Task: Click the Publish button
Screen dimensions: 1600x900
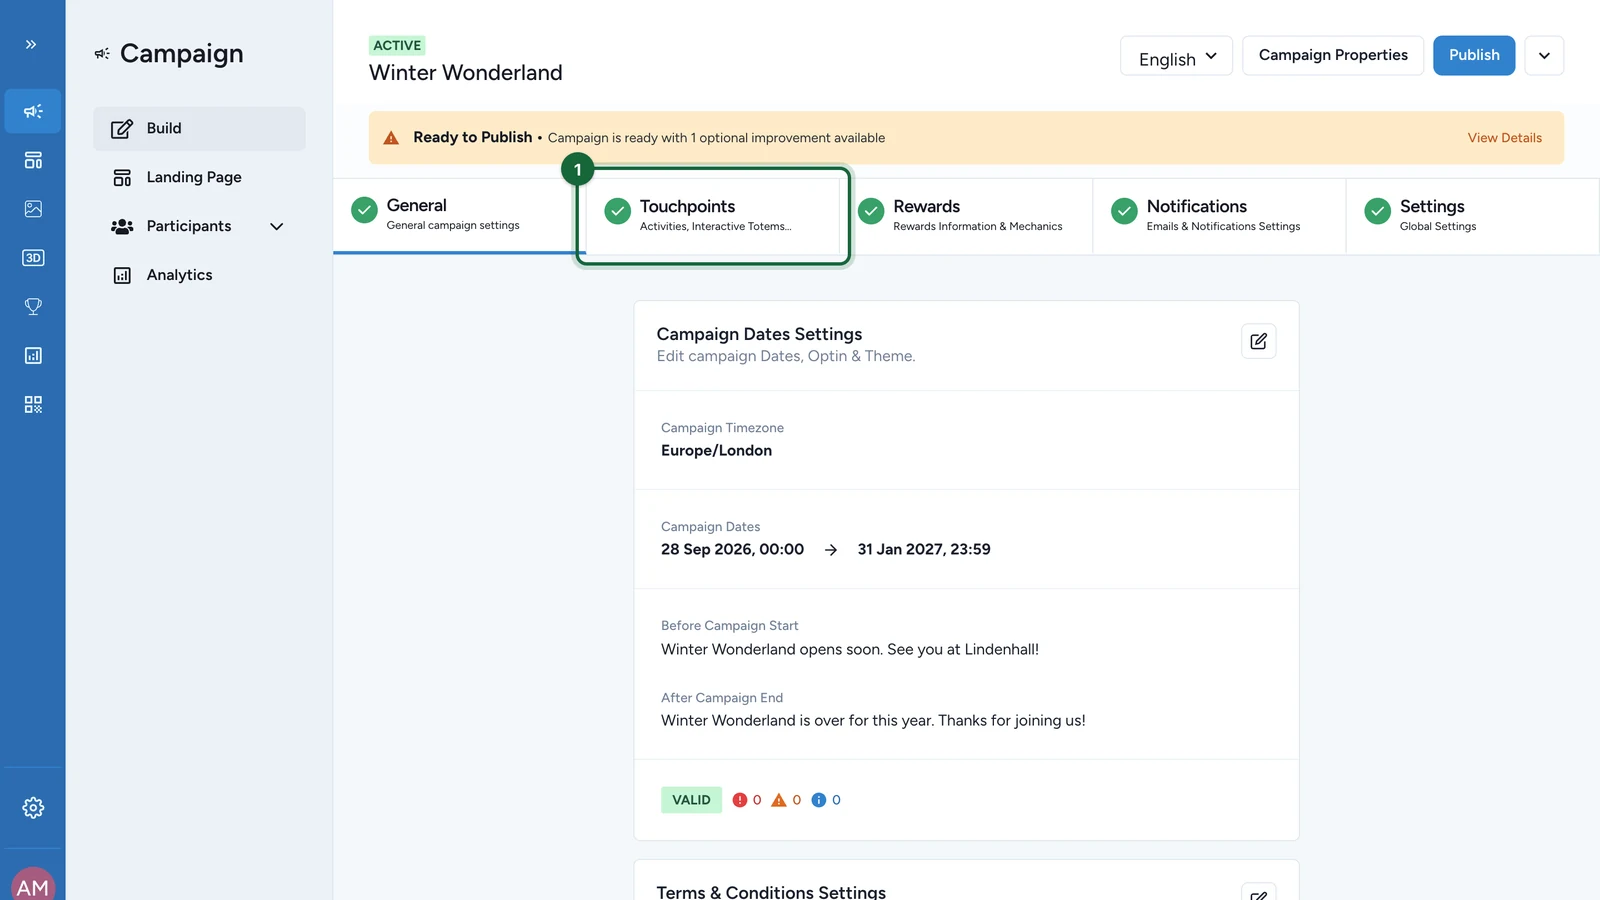Action: coord(1474,56)
